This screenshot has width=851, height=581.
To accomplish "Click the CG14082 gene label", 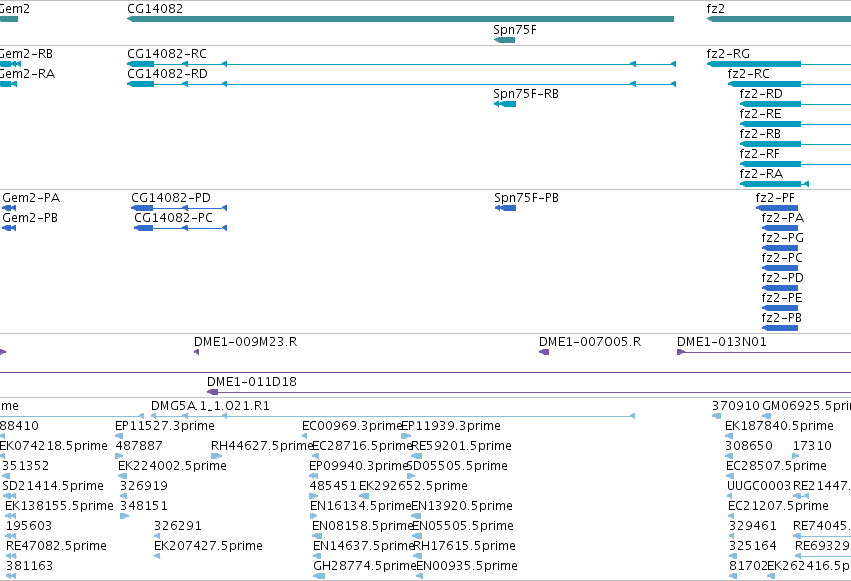I will (155, 9).
